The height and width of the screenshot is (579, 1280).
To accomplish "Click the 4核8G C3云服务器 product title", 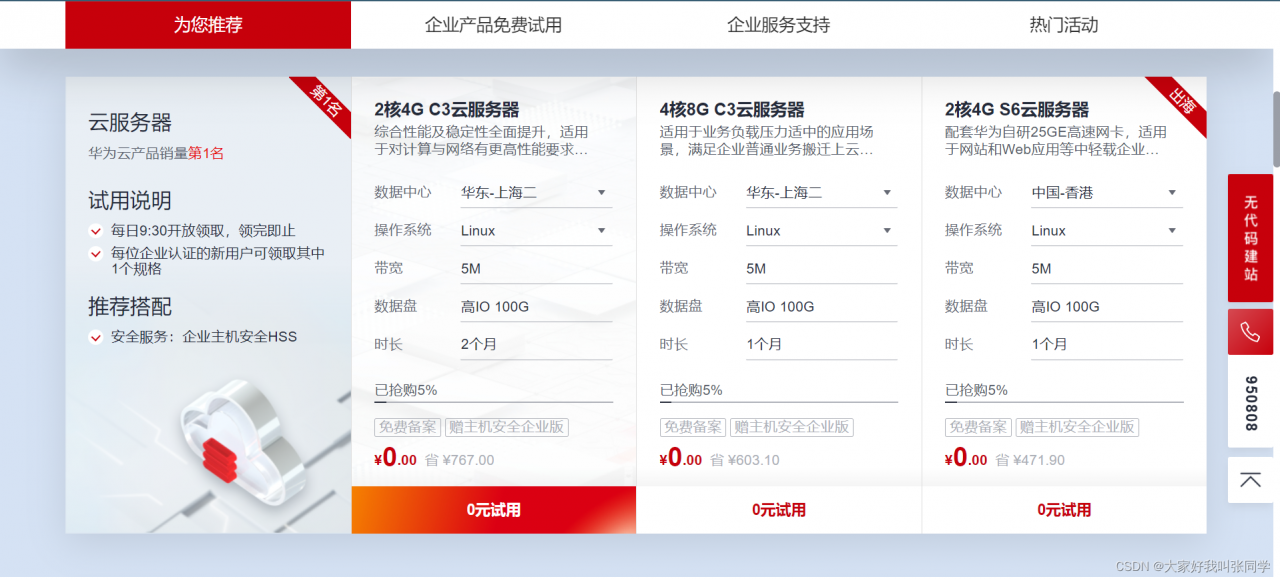I will click(732, 110).
